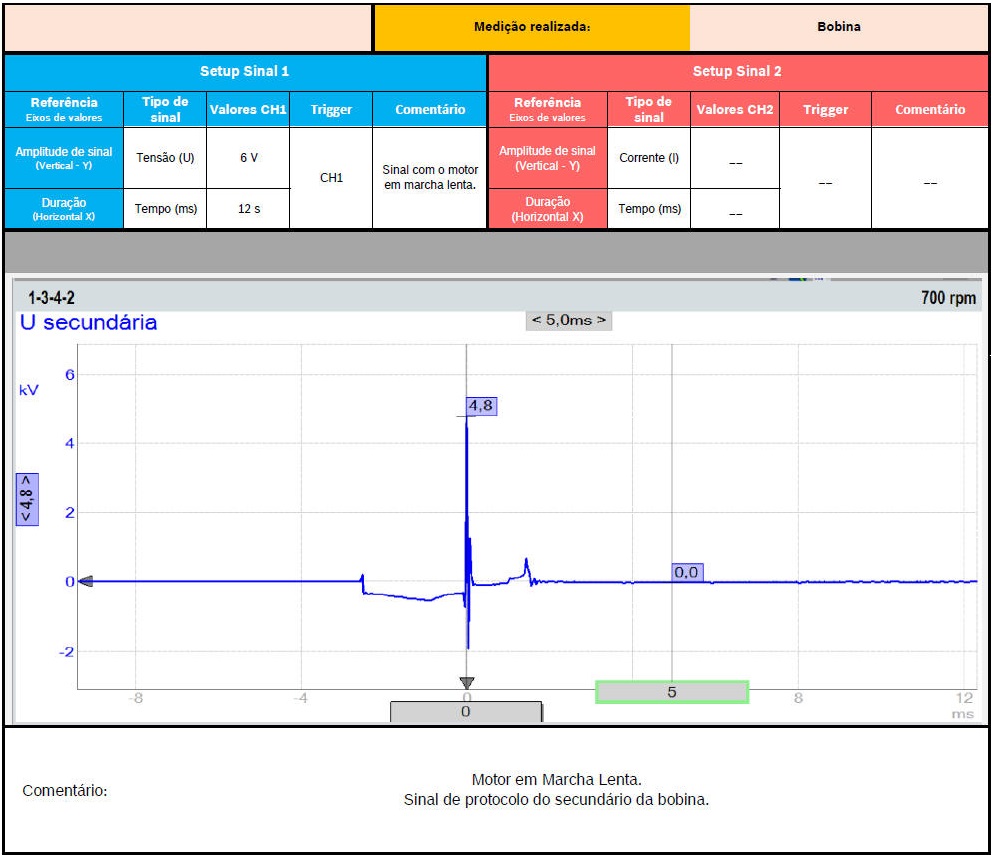Open the vertical <4,8> scale selector
This screenshot has width=994, height=858.
(27, 499)
